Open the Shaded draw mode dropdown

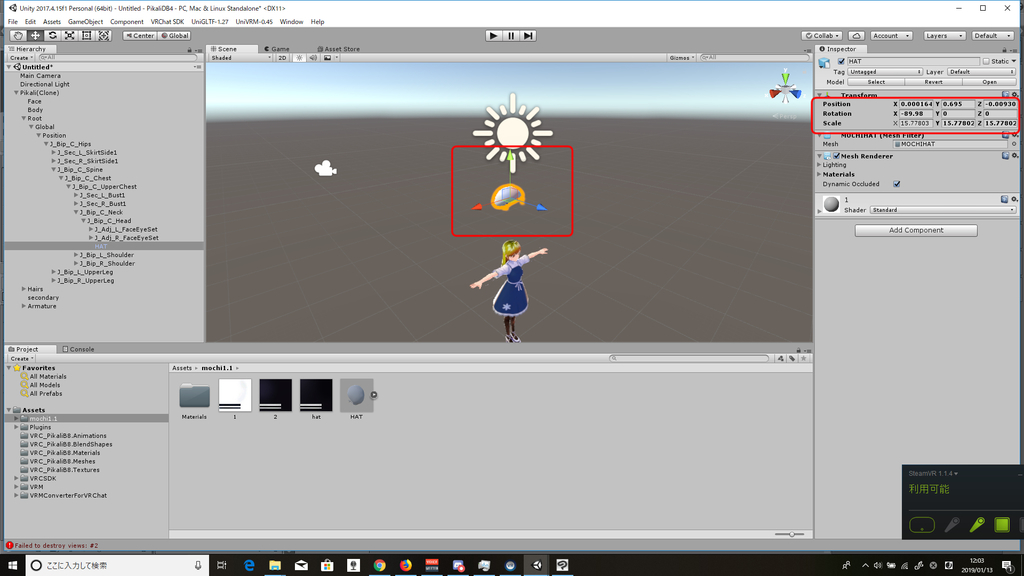240,57
